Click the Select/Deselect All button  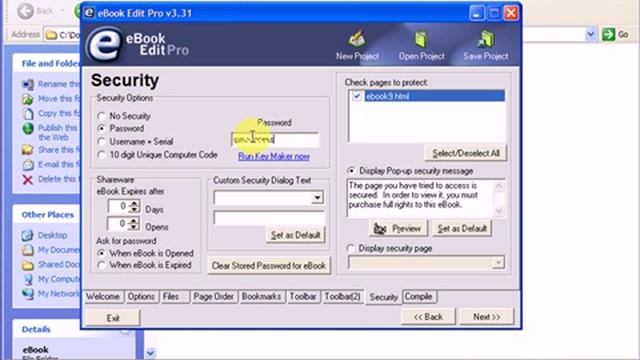pos(466,153)
